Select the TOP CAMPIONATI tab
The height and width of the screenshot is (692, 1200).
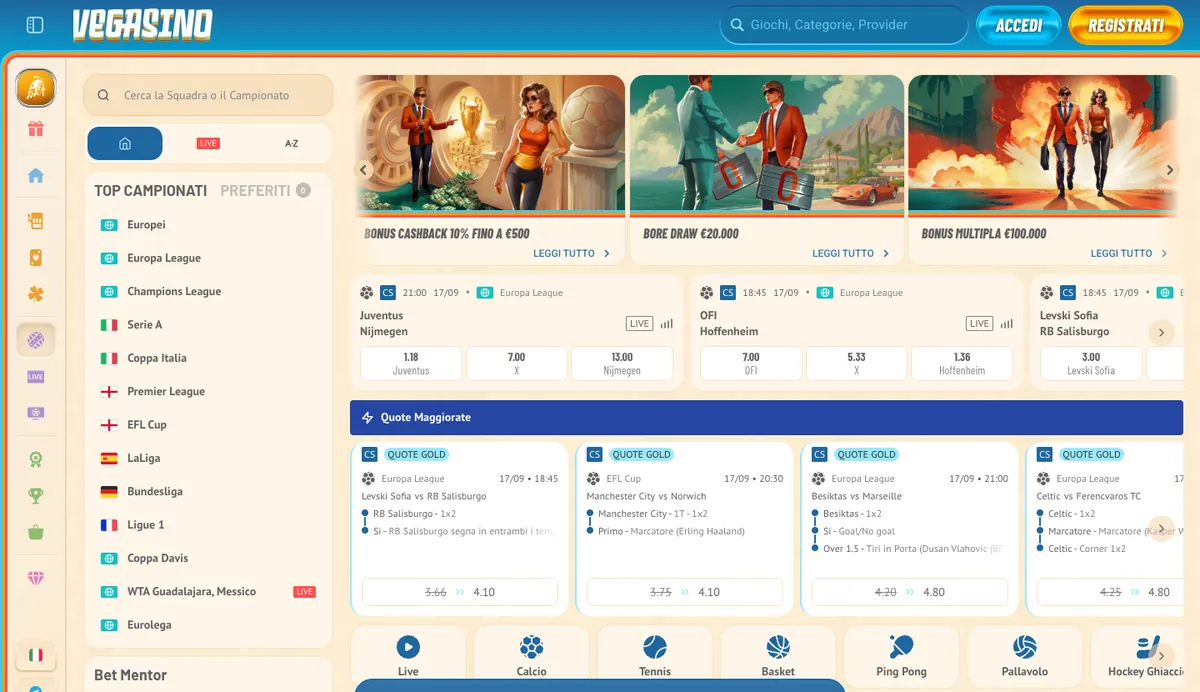click(151, 190)
